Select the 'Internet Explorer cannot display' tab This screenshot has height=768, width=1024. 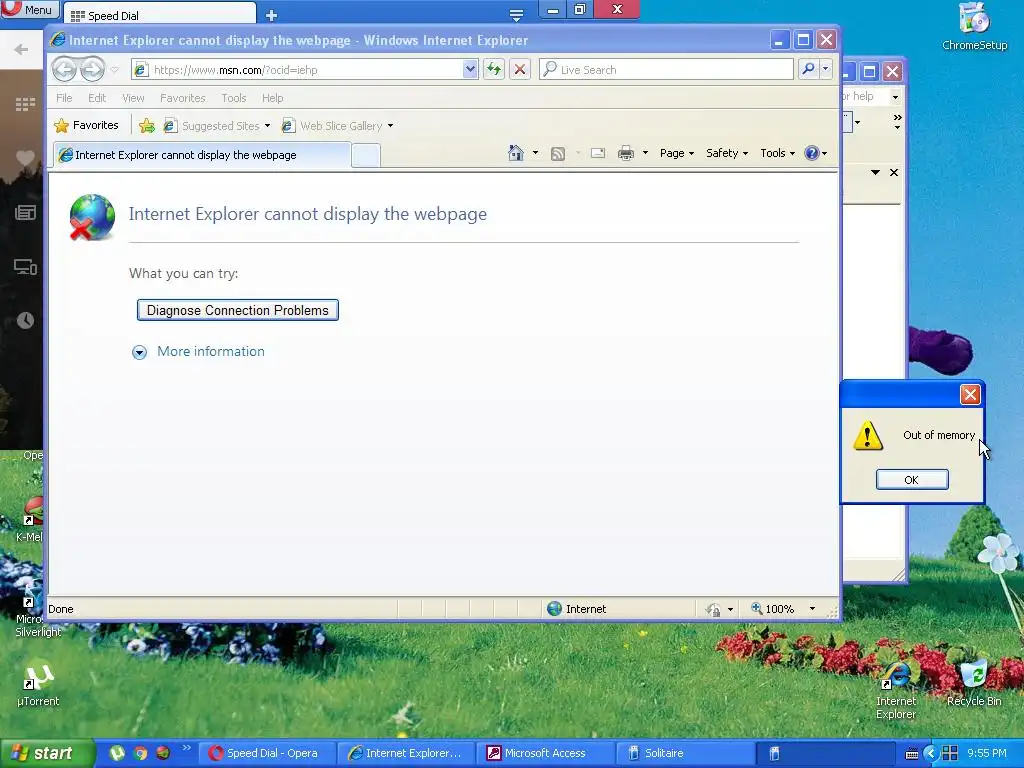tap(202, 155)
